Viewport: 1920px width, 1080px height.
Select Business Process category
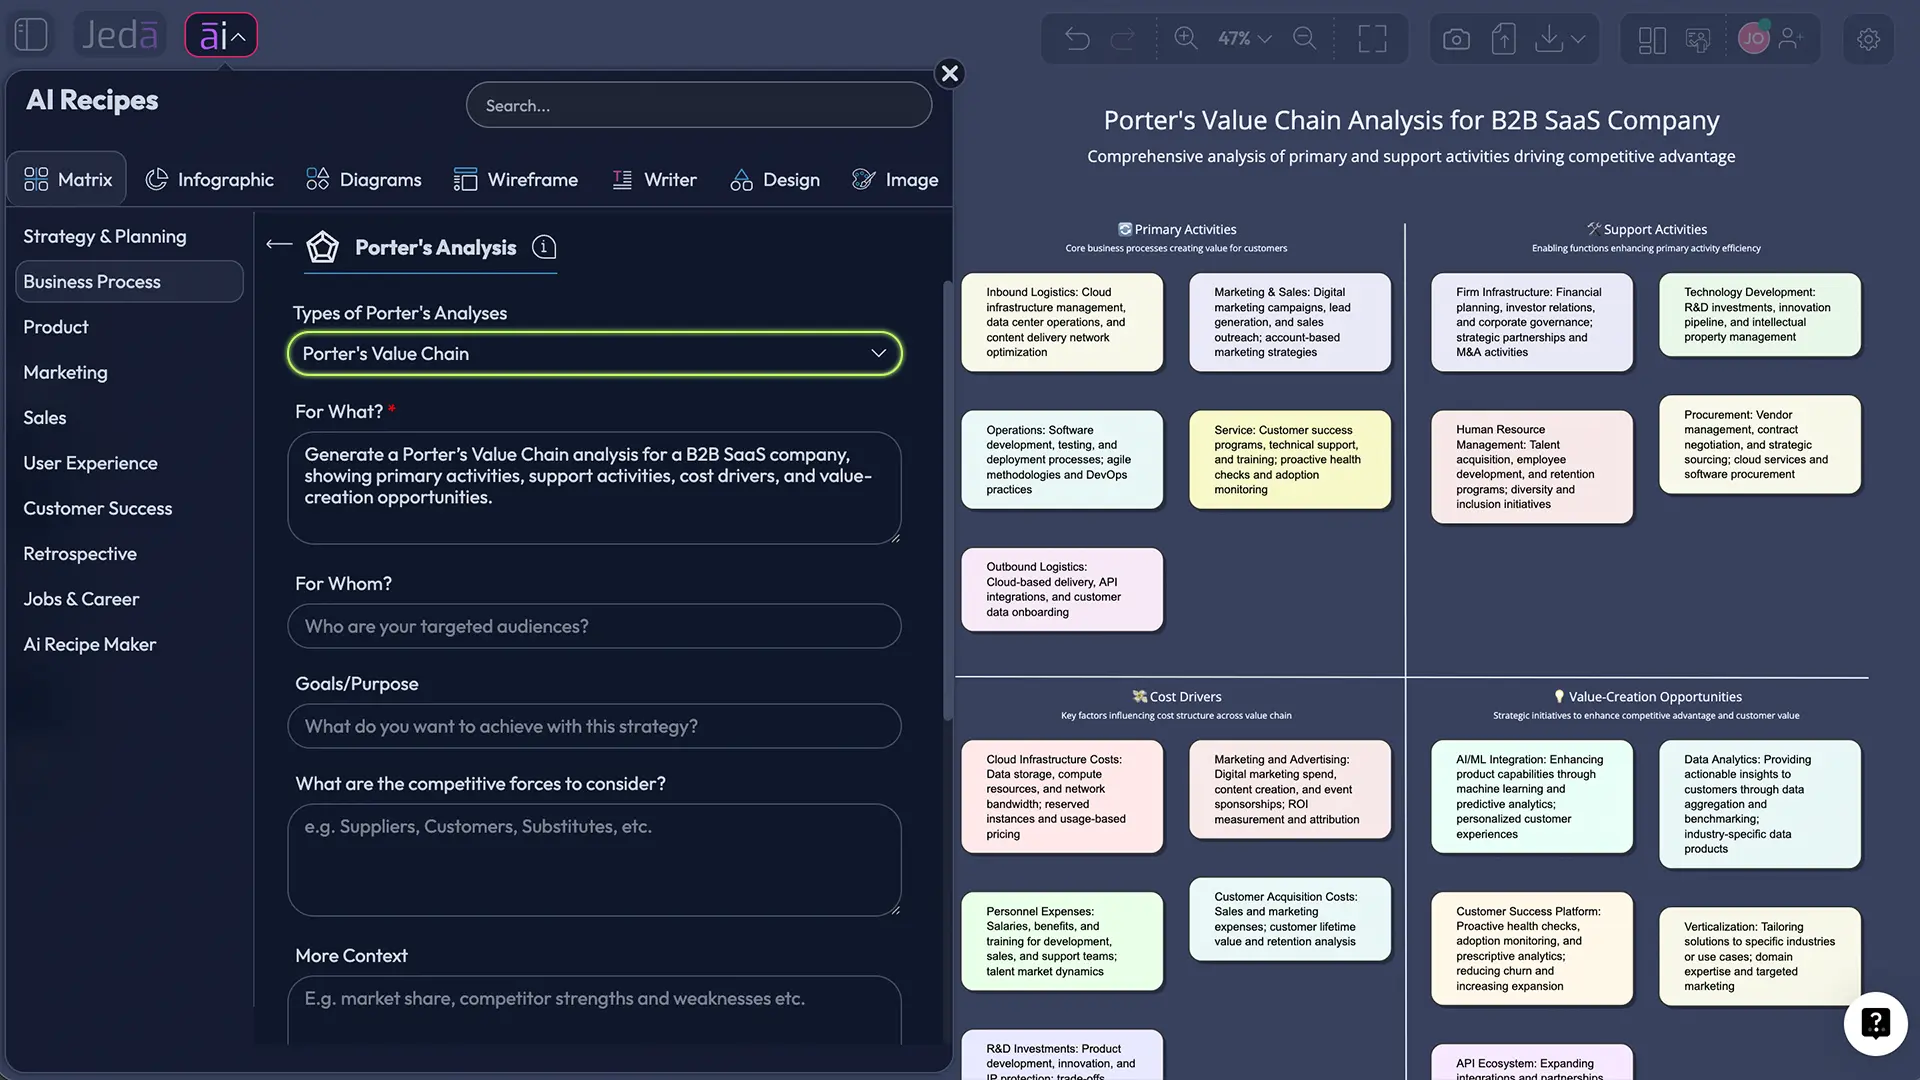coord(129,282)
